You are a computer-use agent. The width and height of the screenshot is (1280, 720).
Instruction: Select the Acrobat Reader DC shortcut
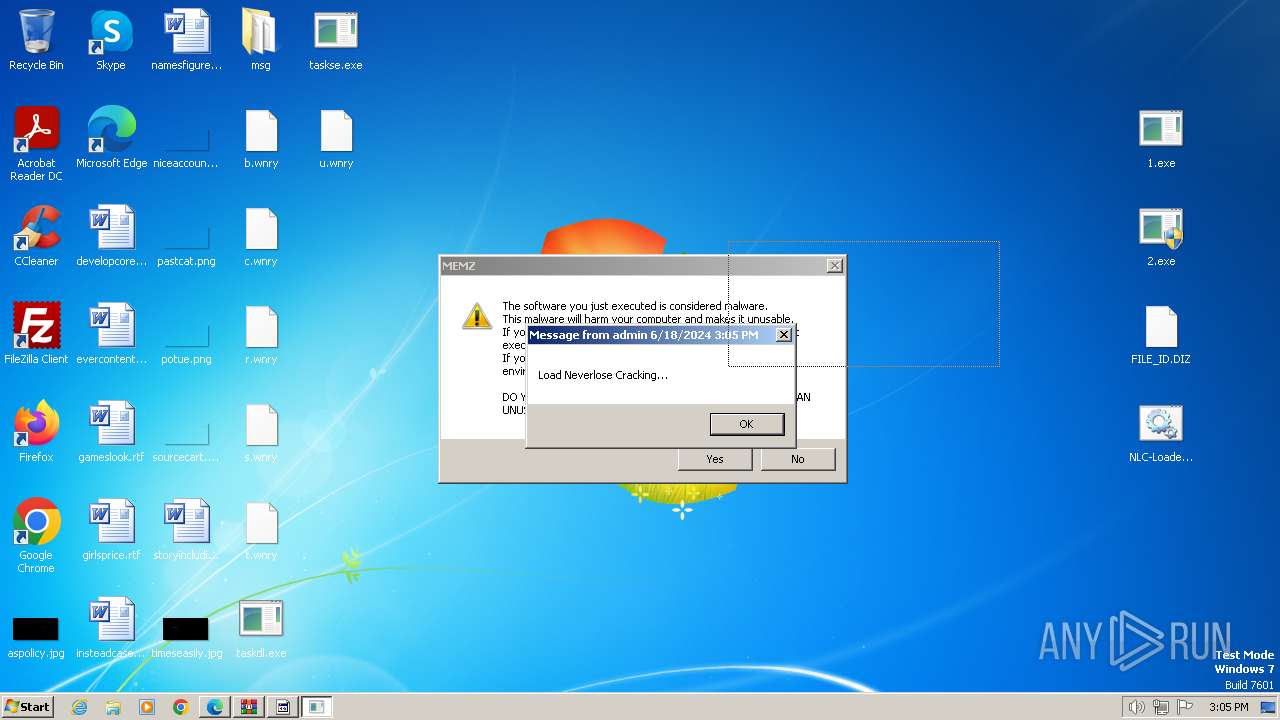(x=36, y=144)
